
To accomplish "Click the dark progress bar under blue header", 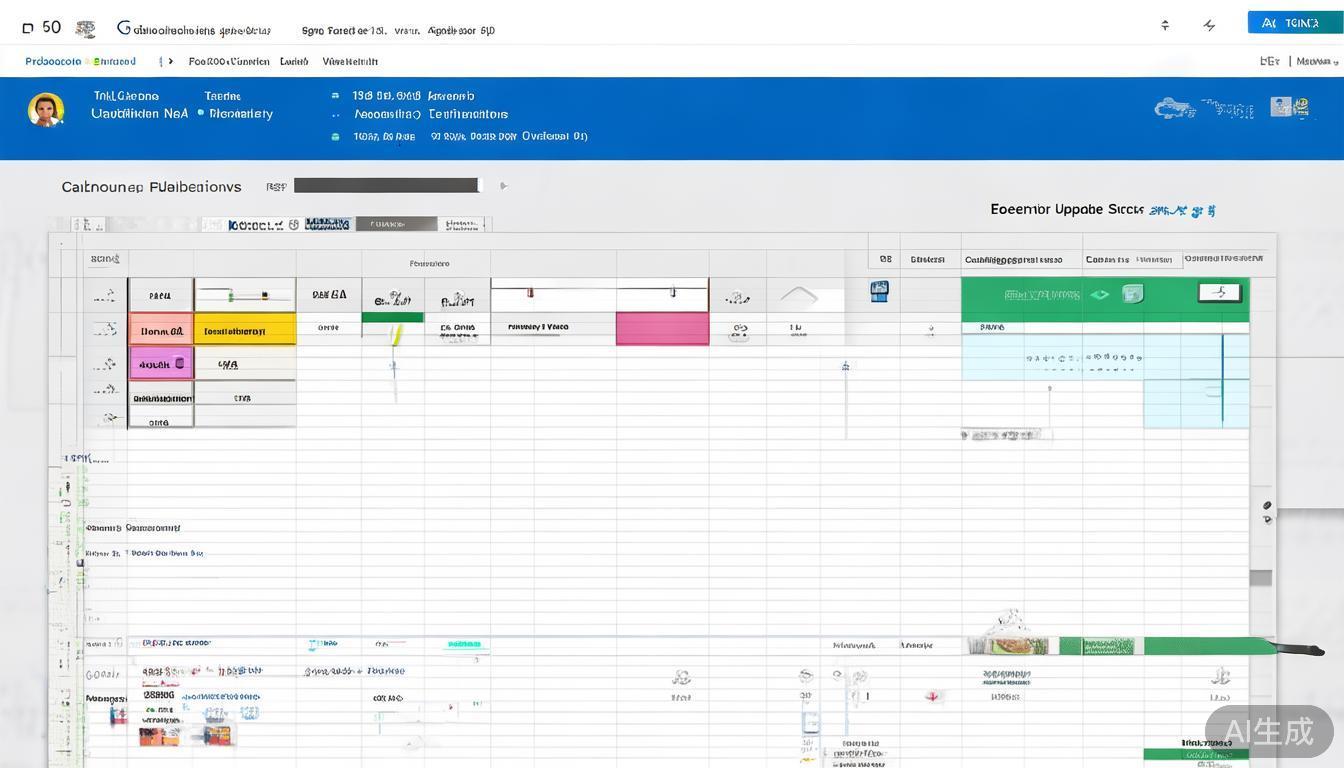I will tap(386, 185).
